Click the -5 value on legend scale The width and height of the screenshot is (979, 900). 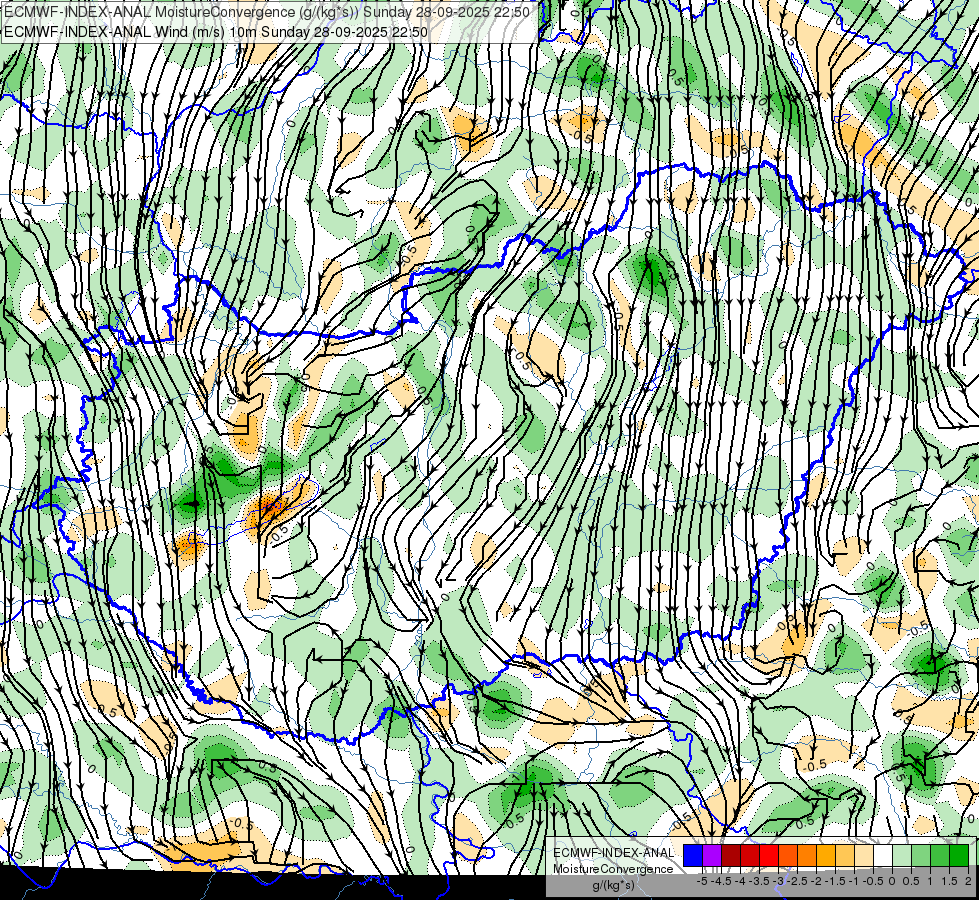tap(702, 881)
